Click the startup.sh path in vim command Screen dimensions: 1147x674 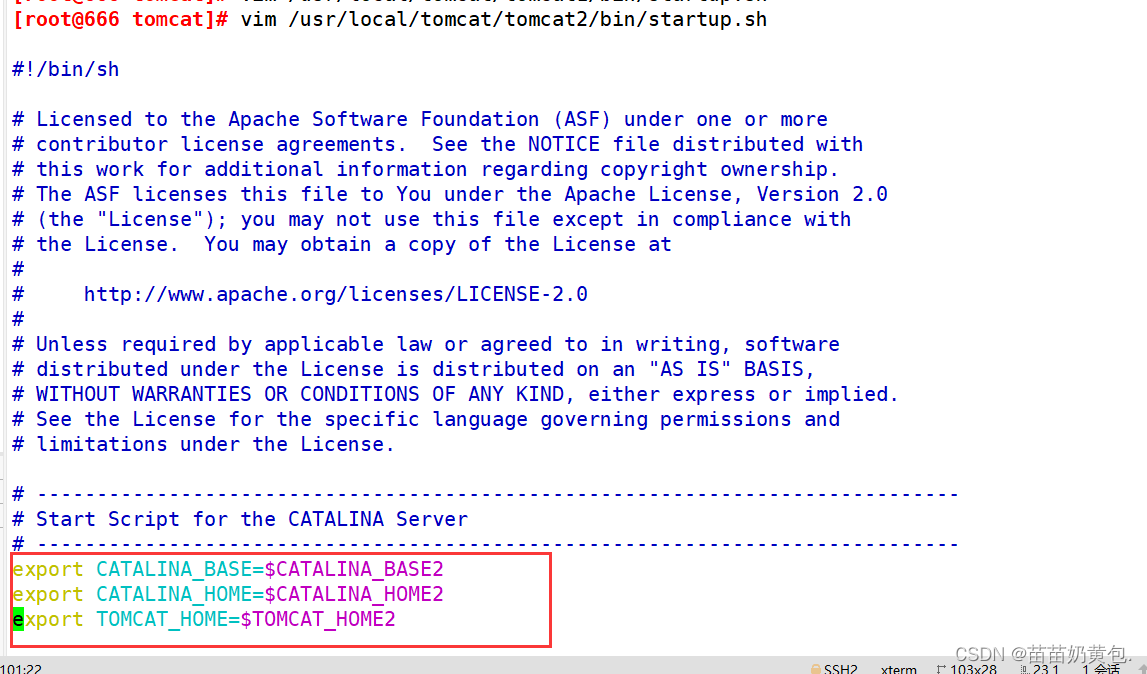pos(527,19)
